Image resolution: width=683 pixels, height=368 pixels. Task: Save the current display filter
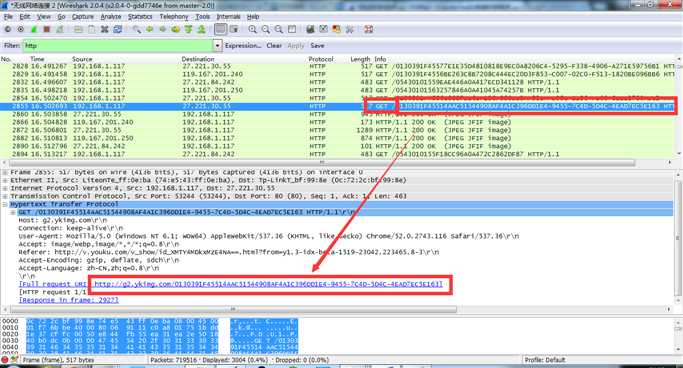click(317, 45)
